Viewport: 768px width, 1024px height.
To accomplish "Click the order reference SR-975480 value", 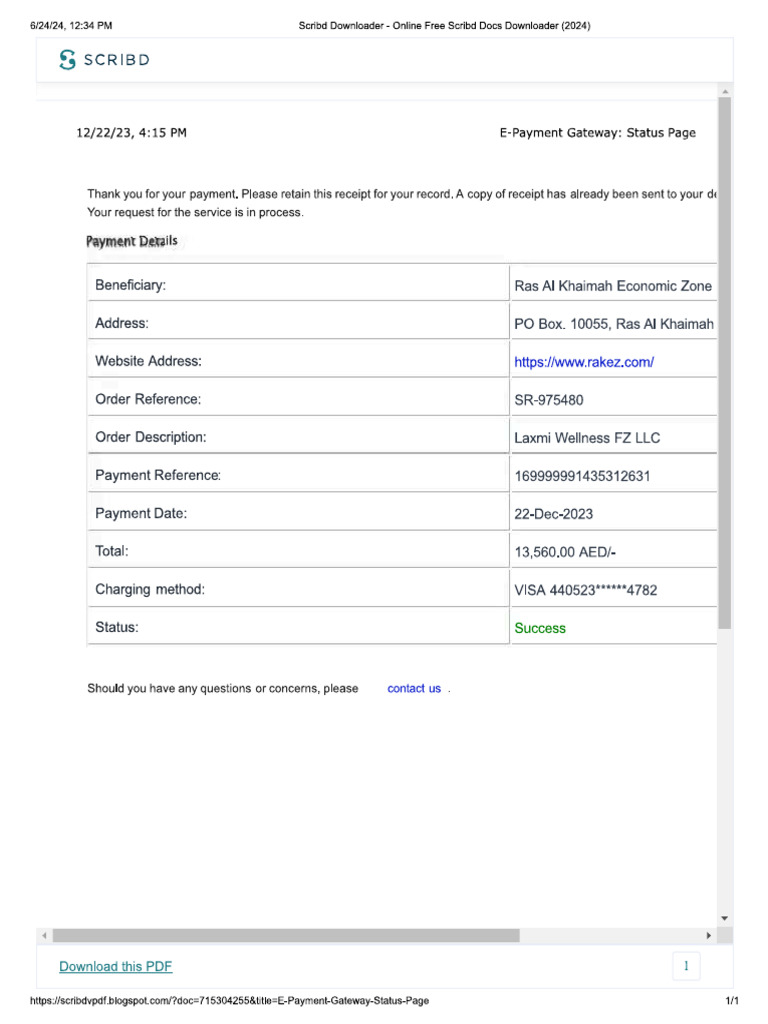I will coord(549,400).
